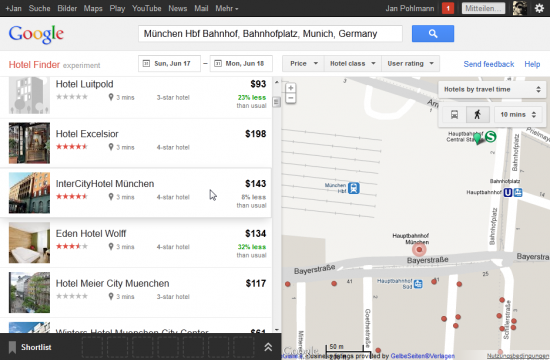Screen dimensions: 550x360
Task: Click Hotel Excelsior star rating
Action: 72,147
